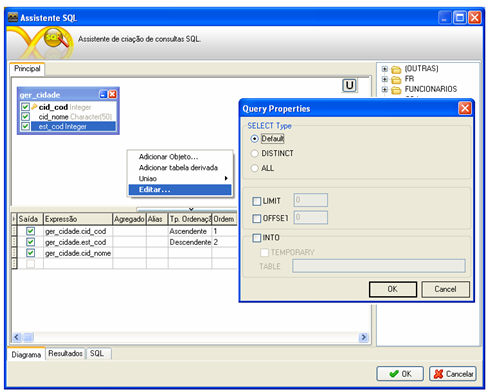The image size is (488, 392).
Task: Click the Alias column header
Action: click(x=157, y=219)
